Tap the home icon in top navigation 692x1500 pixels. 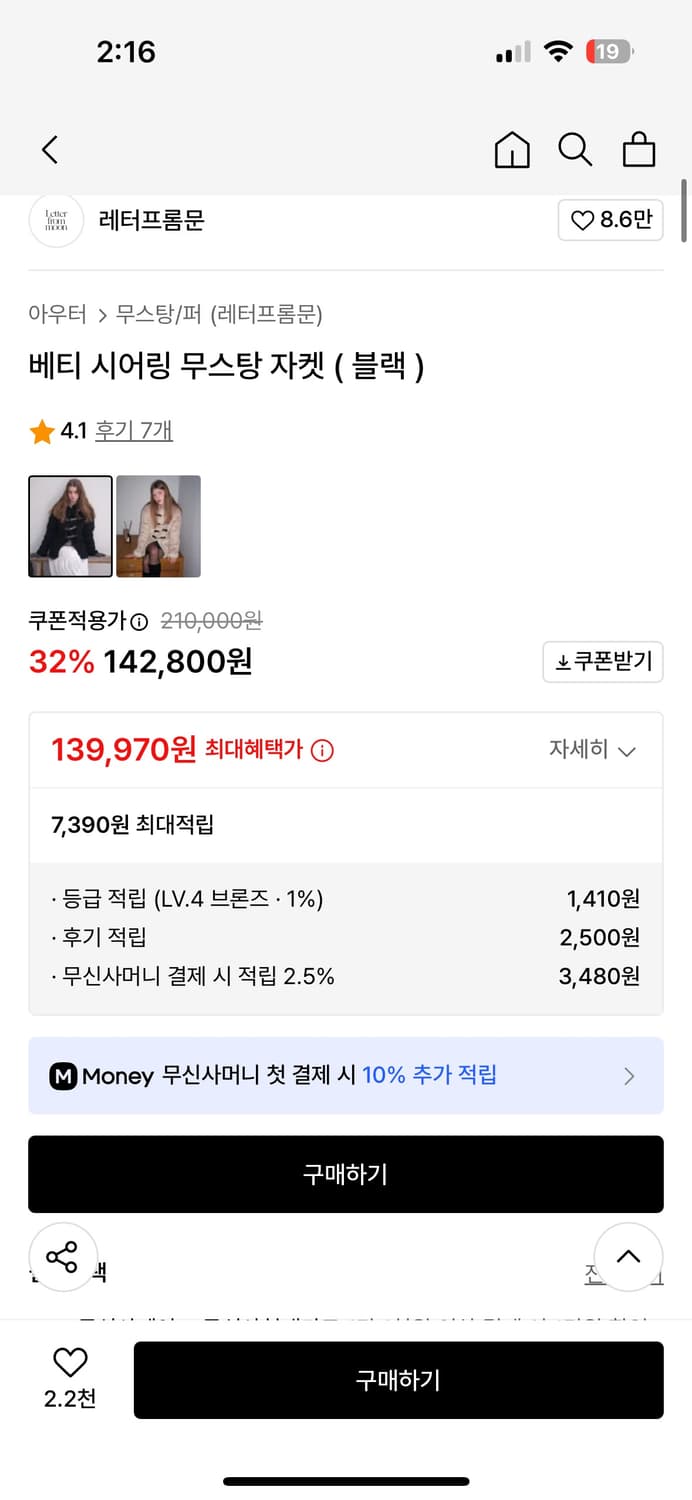(x=512, y=149)
